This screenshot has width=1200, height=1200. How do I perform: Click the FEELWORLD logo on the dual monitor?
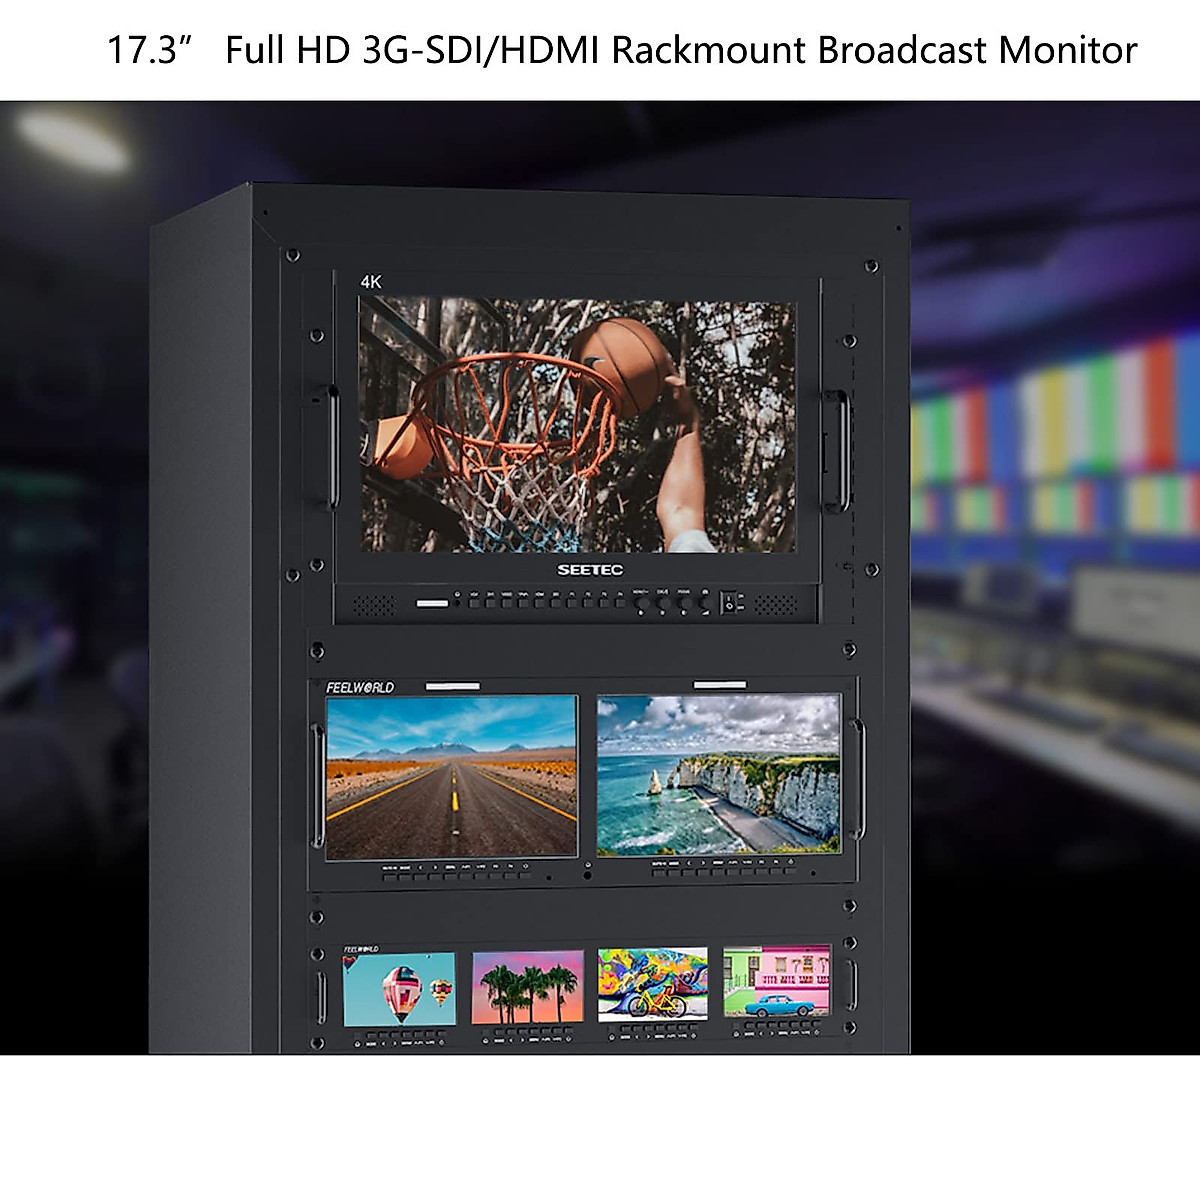360,687
